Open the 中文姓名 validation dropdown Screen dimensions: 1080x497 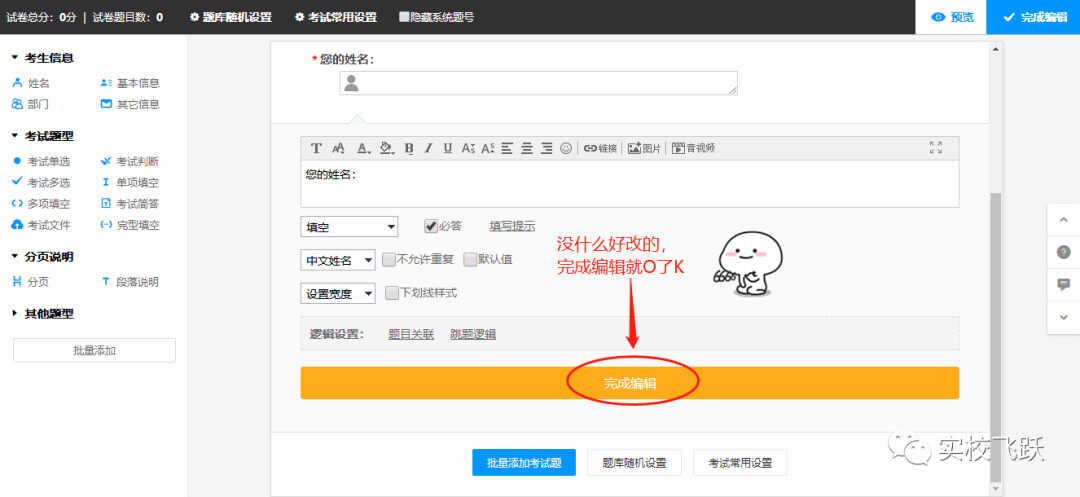(x=338, y=260)
